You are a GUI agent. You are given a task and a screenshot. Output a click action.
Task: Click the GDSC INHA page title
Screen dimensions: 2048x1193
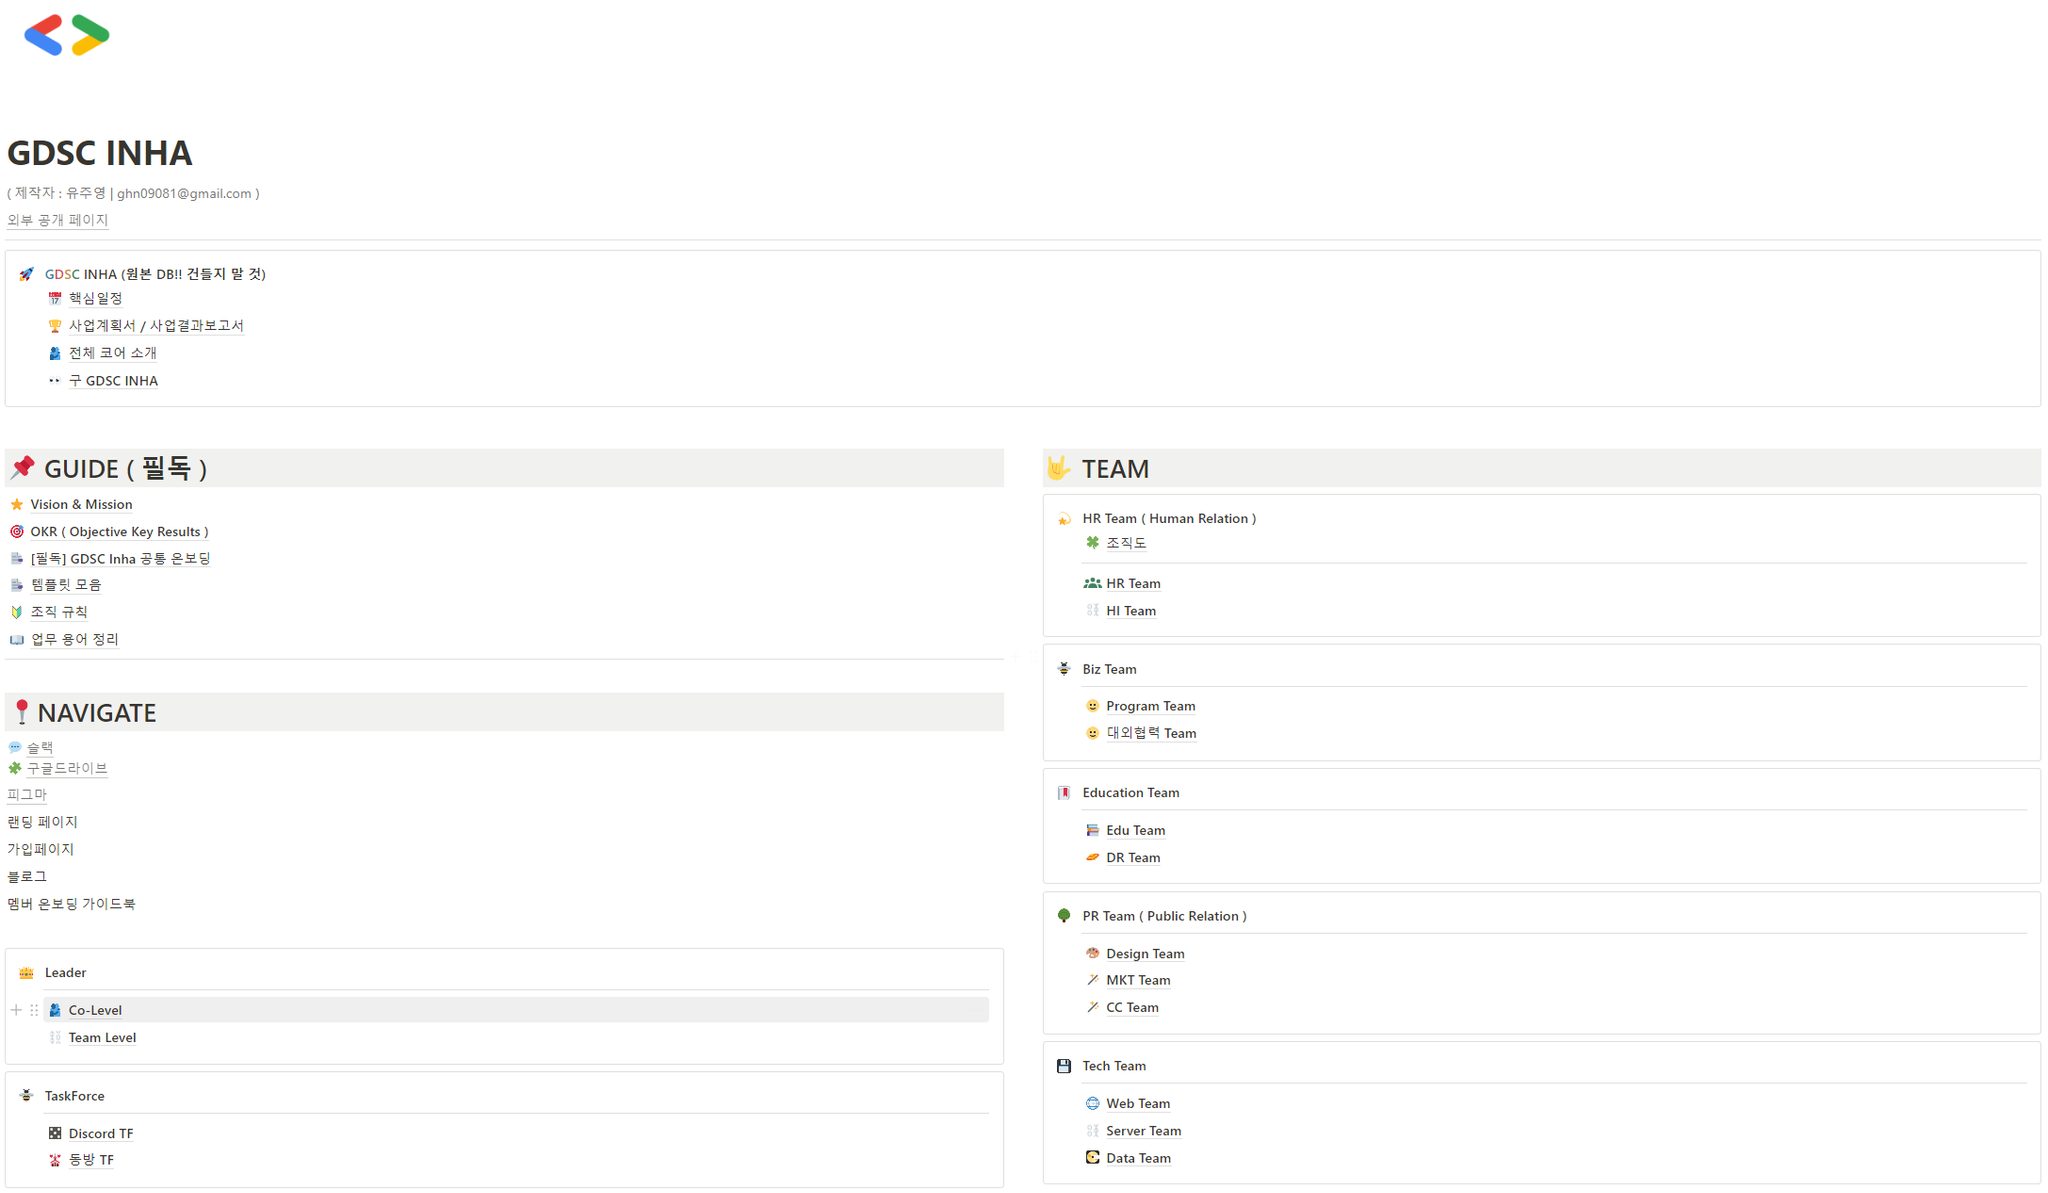[x=100, y=153]
